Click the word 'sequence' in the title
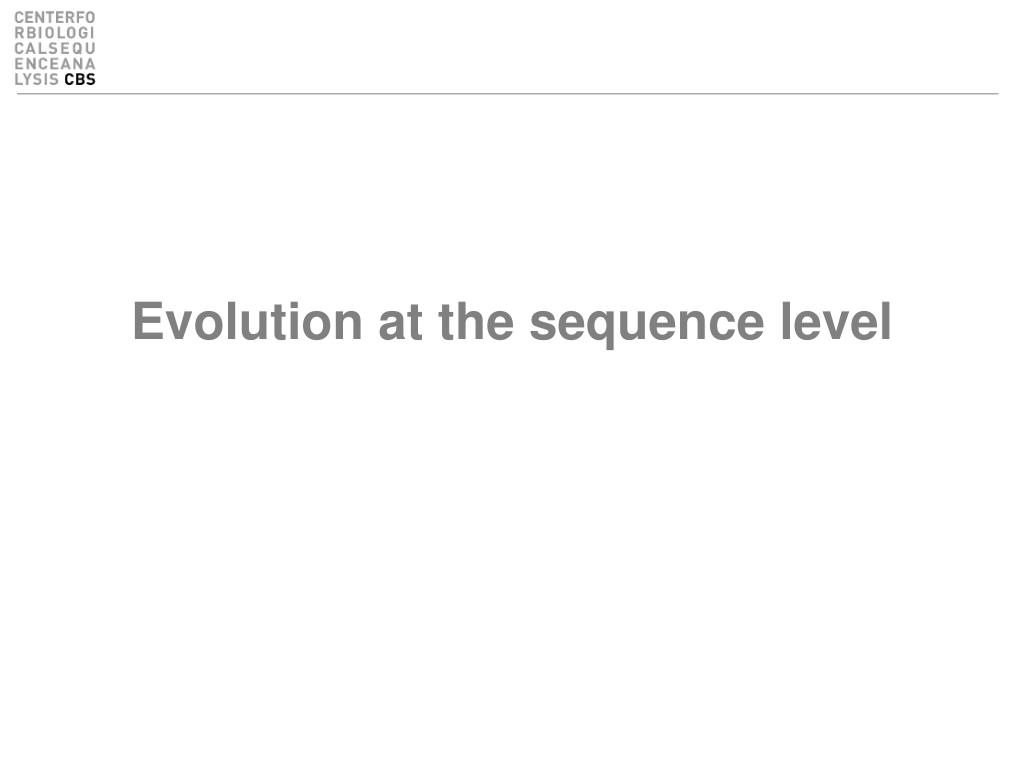1024x768 pixels. (x=647, y=325)
